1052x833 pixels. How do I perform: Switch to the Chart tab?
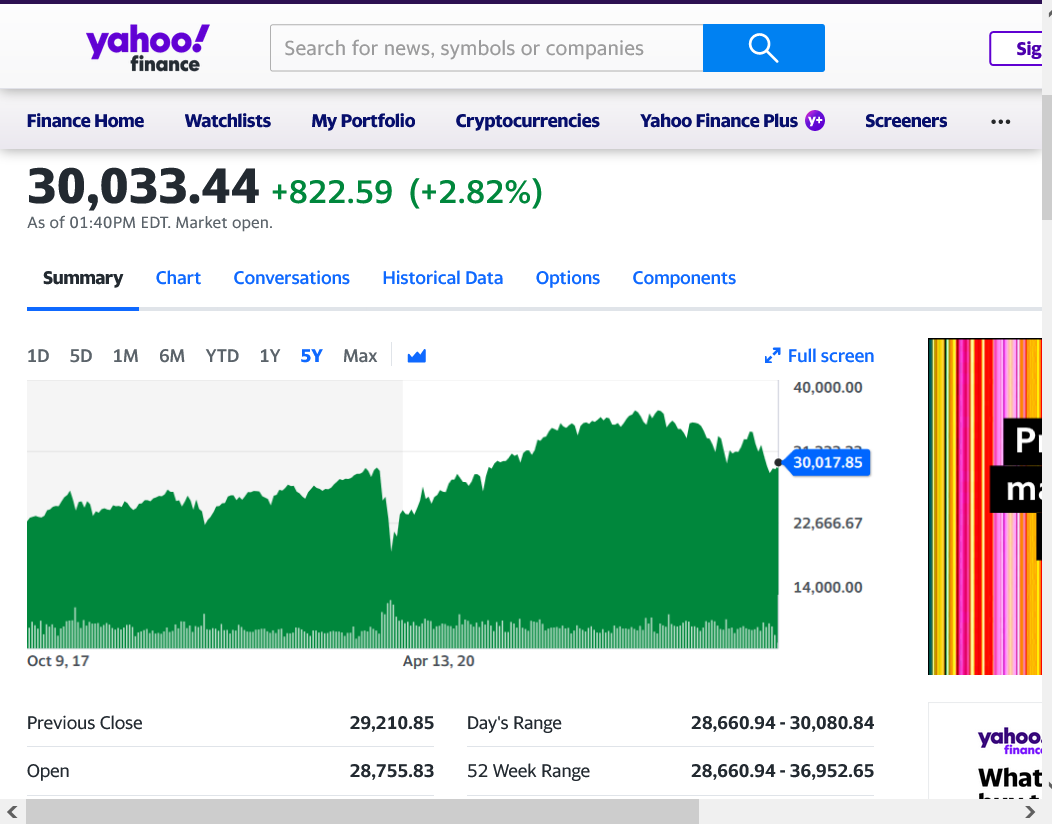click(178, 278)
